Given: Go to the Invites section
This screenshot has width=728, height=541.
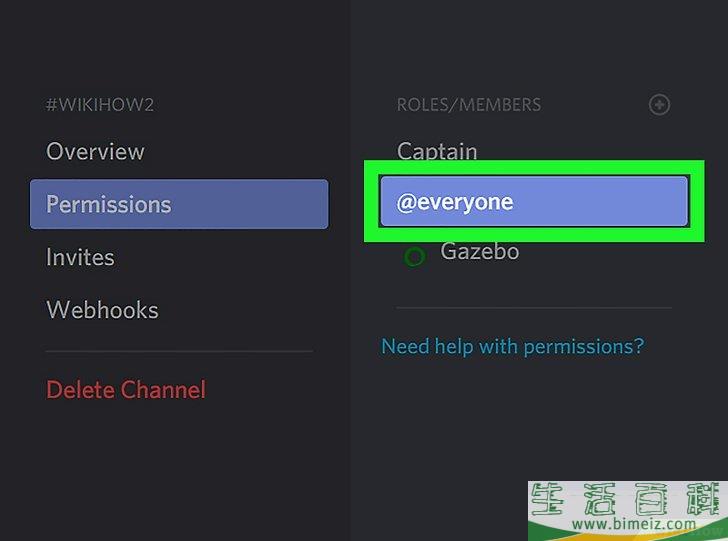Looking at the screenshot, I should (80, 257).
